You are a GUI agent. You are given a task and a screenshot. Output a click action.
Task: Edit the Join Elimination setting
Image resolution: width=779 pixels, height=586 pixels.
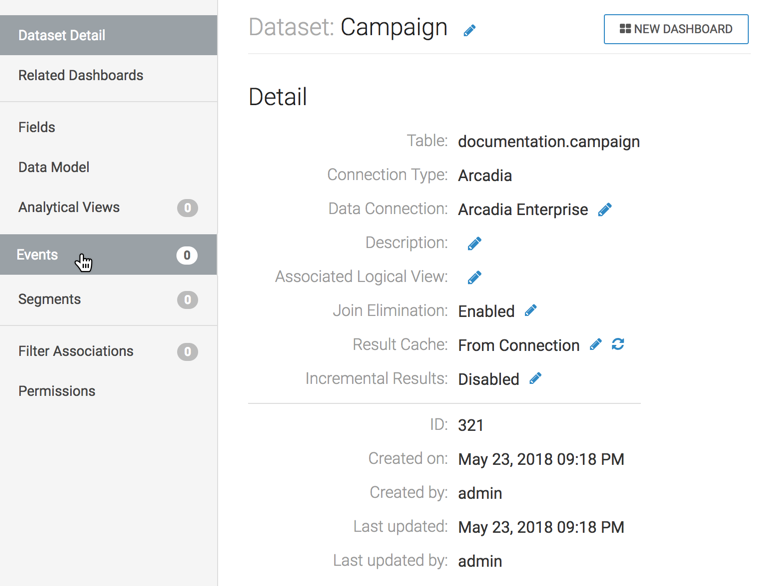531,311
